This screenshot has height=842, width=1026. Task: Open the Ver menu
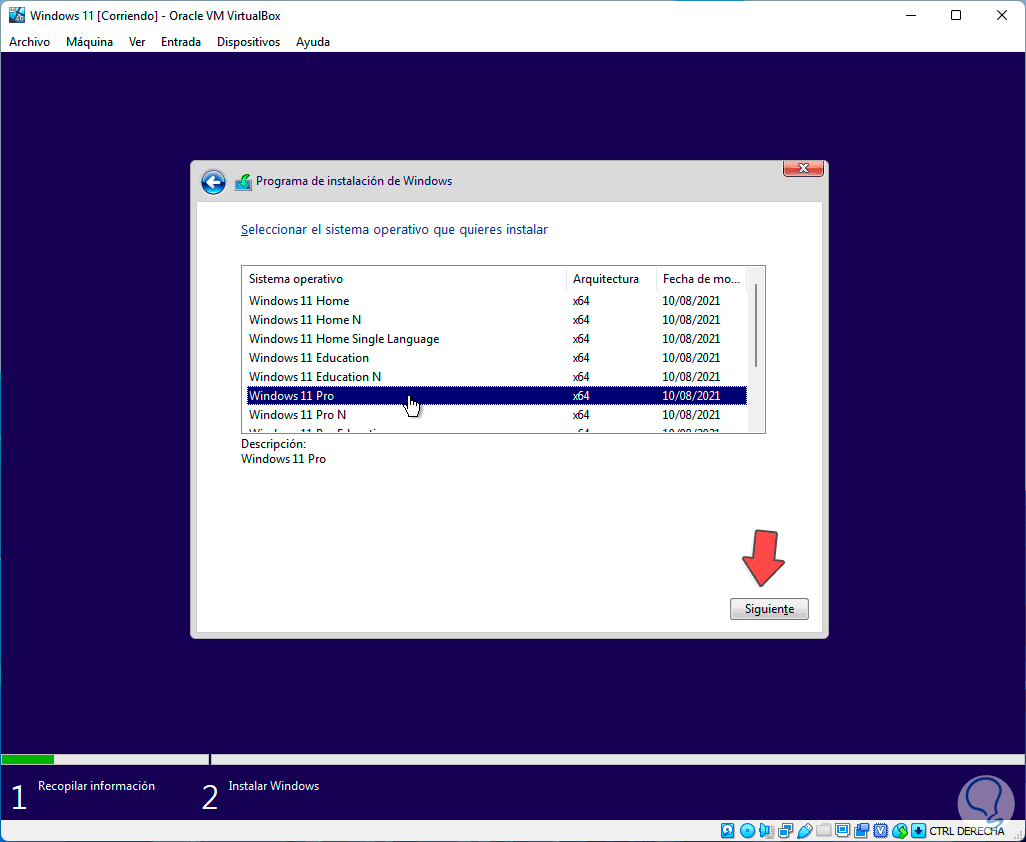[x=137, y=42]
